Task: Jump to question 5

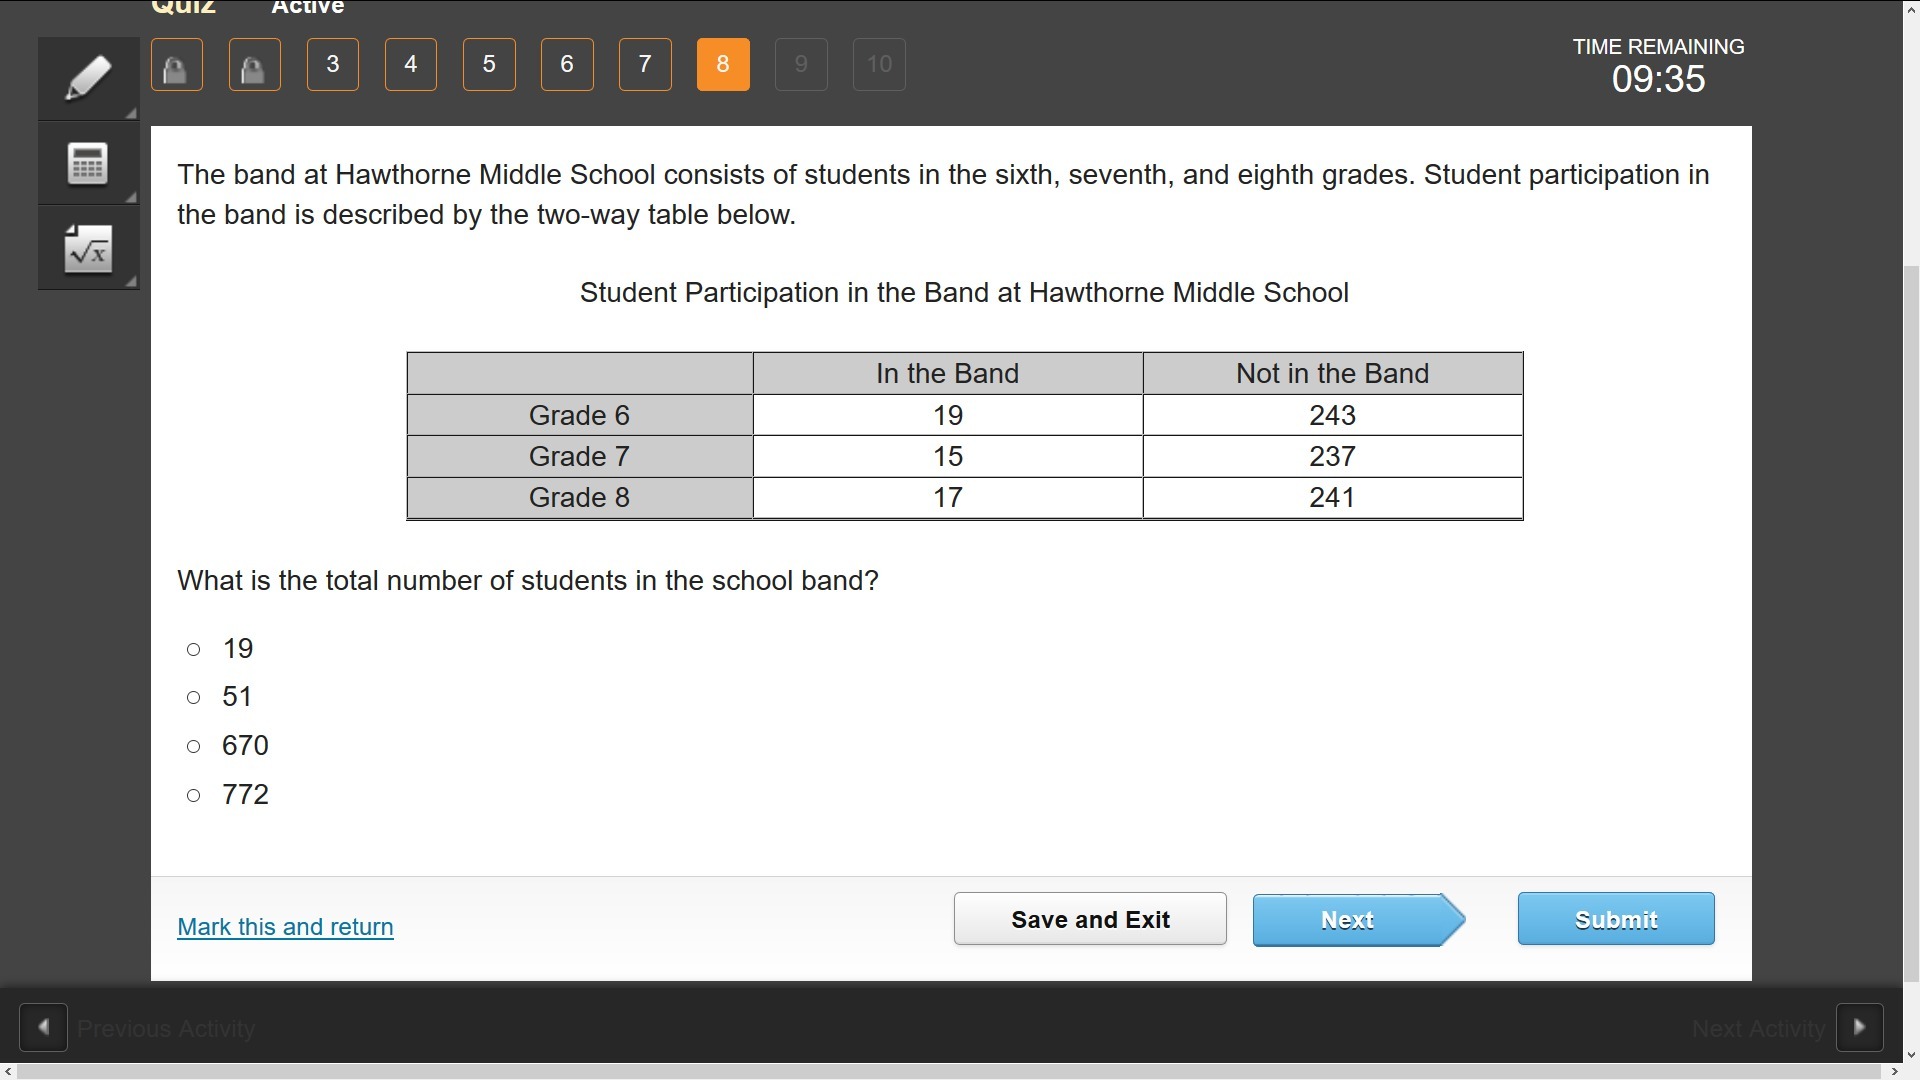Action: [x=489, y=65]
